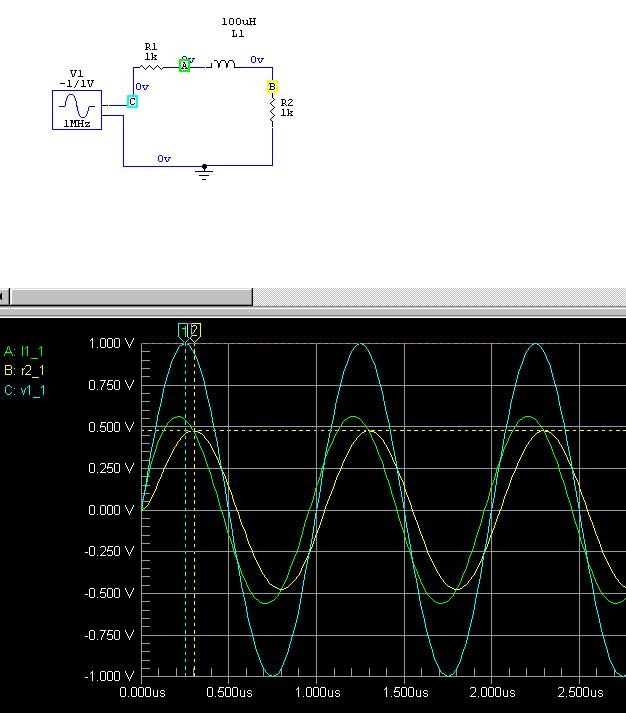The height and width of the screenshot is (713, 626).
Task: Click the empty scrollbar track area
Action: click(x=439, y=297)
